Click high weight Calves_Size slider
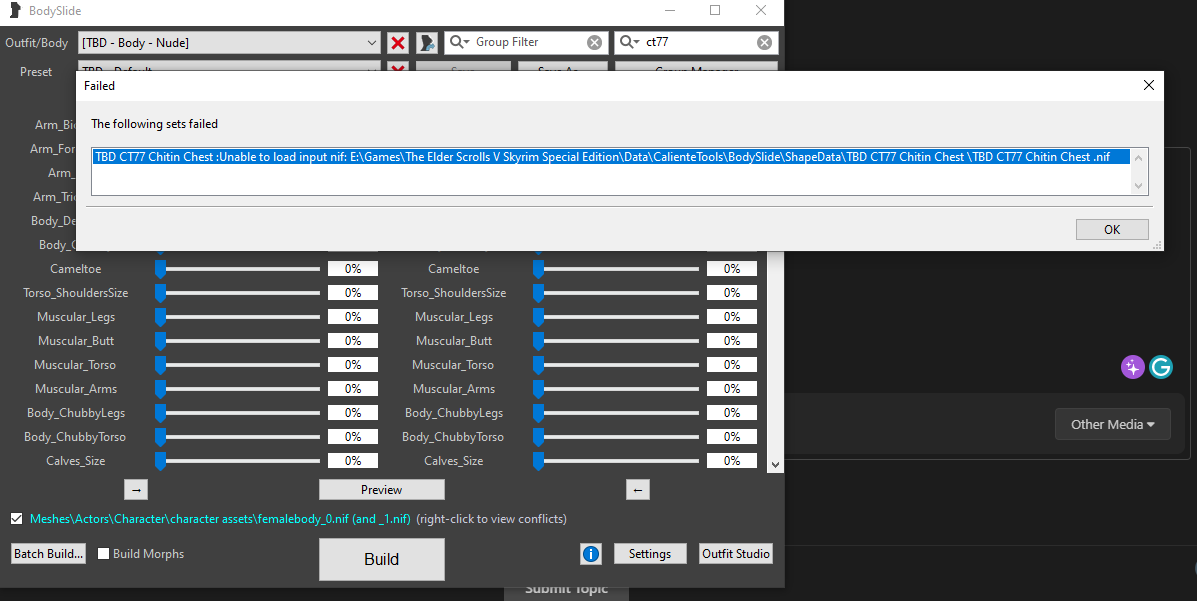1197x601 pixels. click(x=616, y=461)
